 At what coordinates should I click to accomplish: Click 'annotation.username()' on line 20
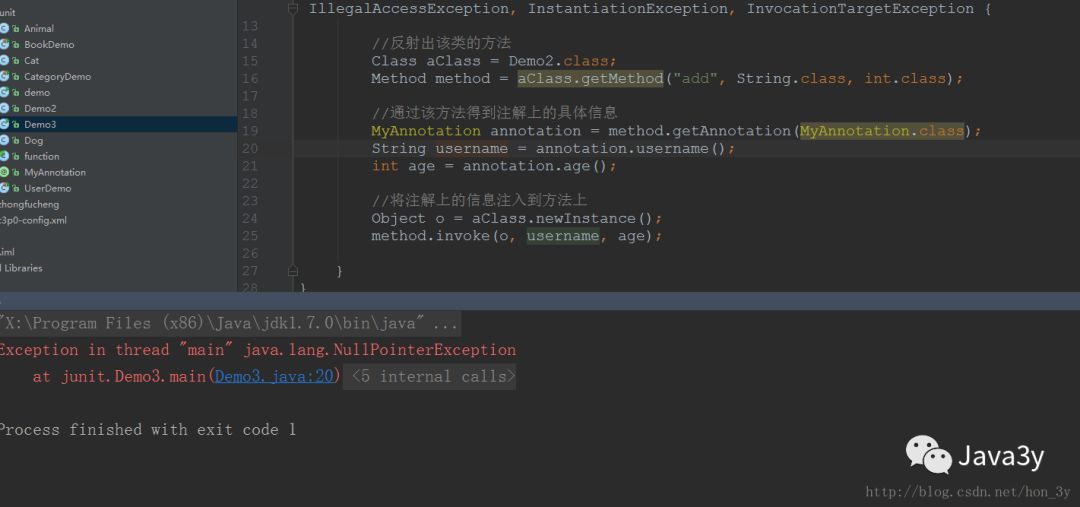[x=630, y=149]
